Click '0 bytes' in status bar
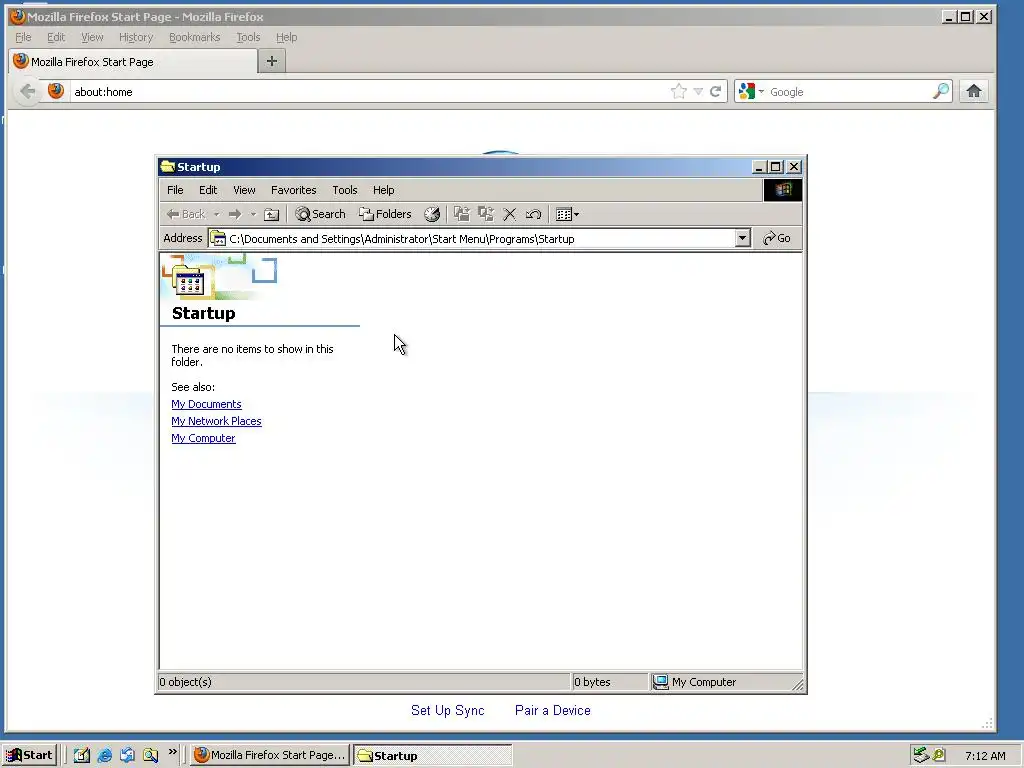 pos(592,682)
